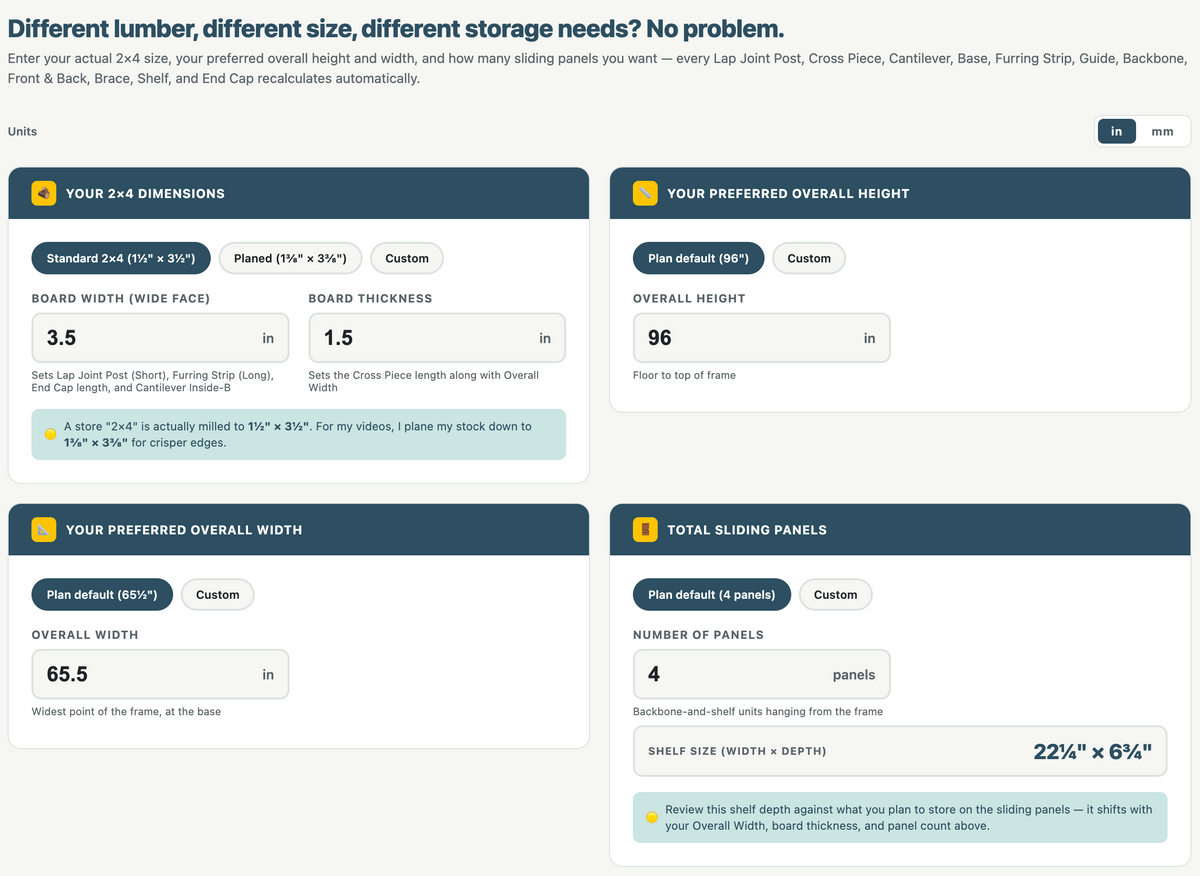Focus the Board Width input showing 3.5
The height and width of the screenshot is (876, 1200).
tap(160, 338)
